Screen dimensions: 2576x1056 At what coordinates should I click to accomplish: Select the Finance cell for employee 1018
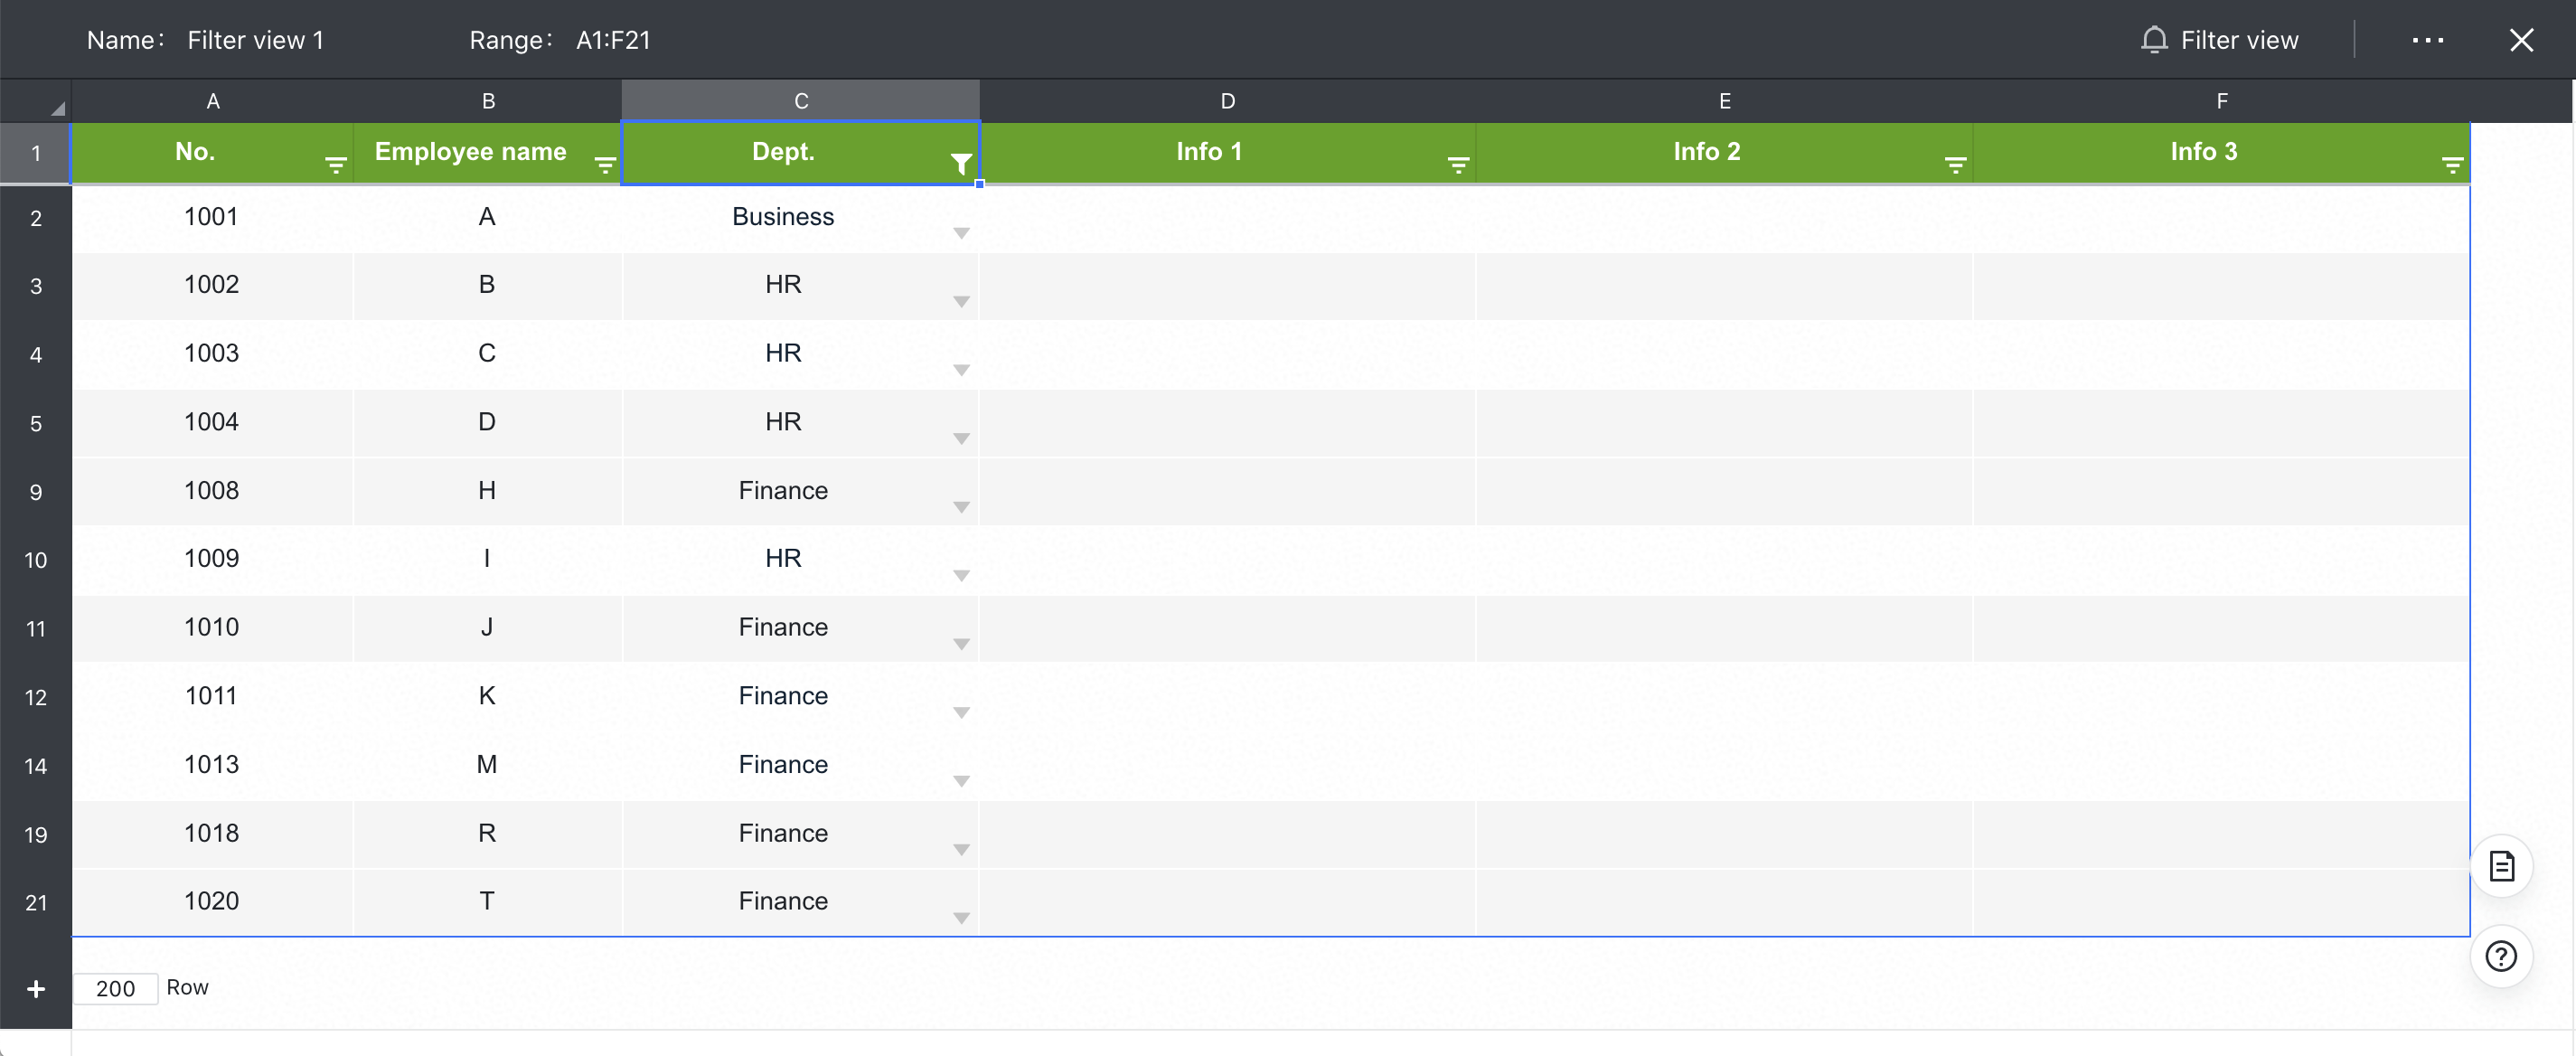[801, 834]
